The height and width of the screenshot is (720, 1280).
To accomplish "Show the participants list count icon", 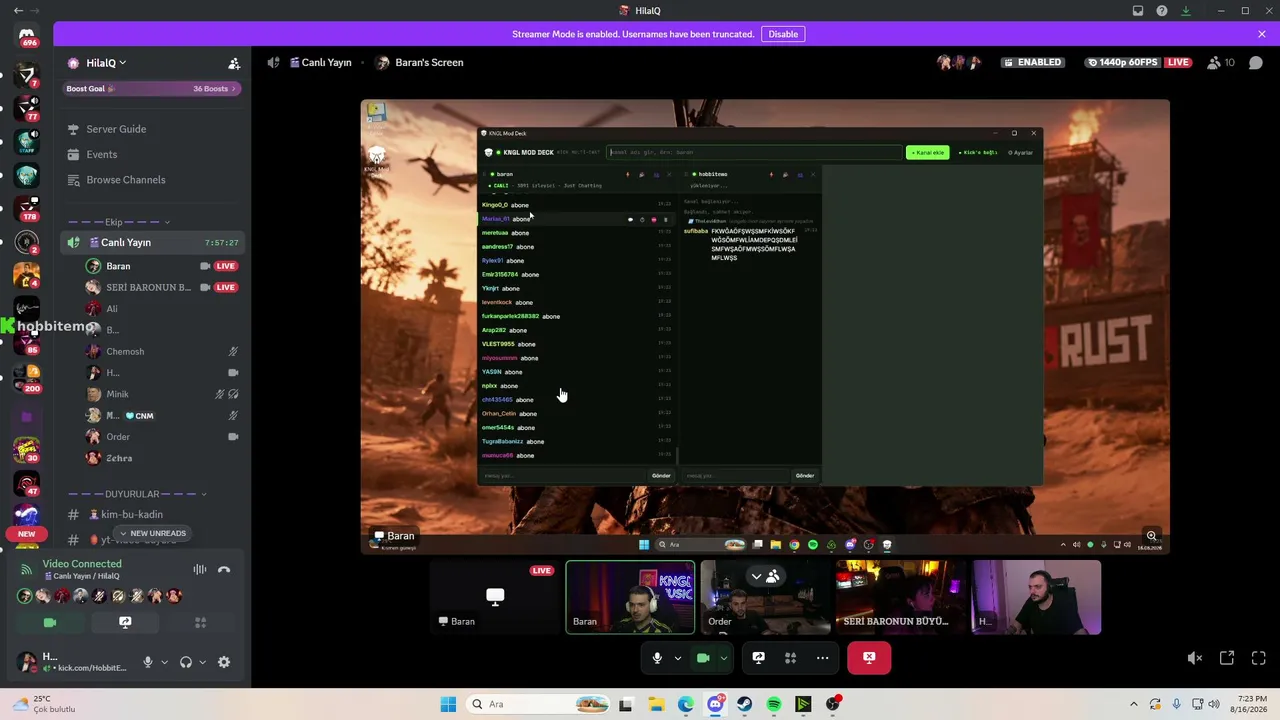I will click(1221, 62).
